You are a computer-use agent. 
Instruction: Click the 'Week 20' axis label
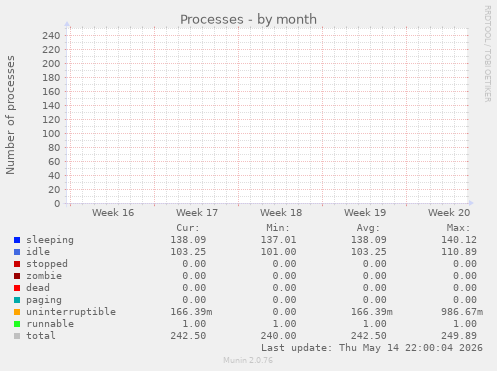449,213
